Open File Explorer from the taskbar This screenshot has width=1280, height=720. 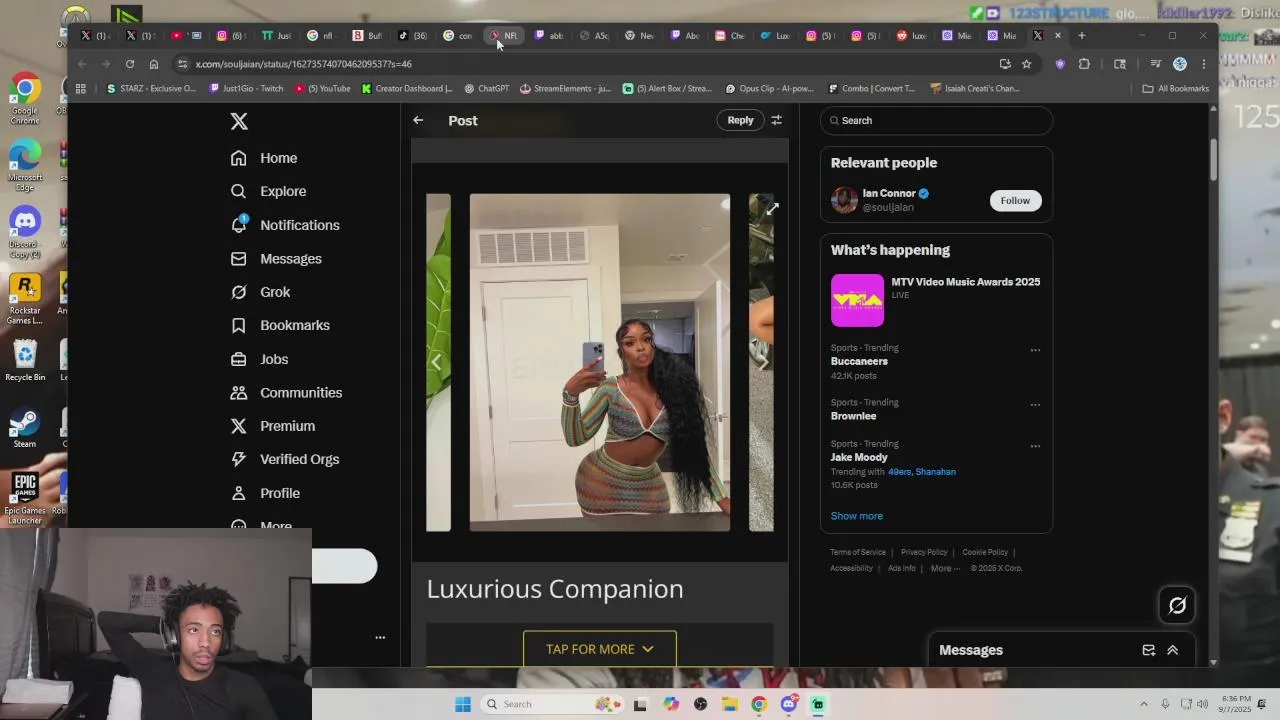tap(729, 704)
